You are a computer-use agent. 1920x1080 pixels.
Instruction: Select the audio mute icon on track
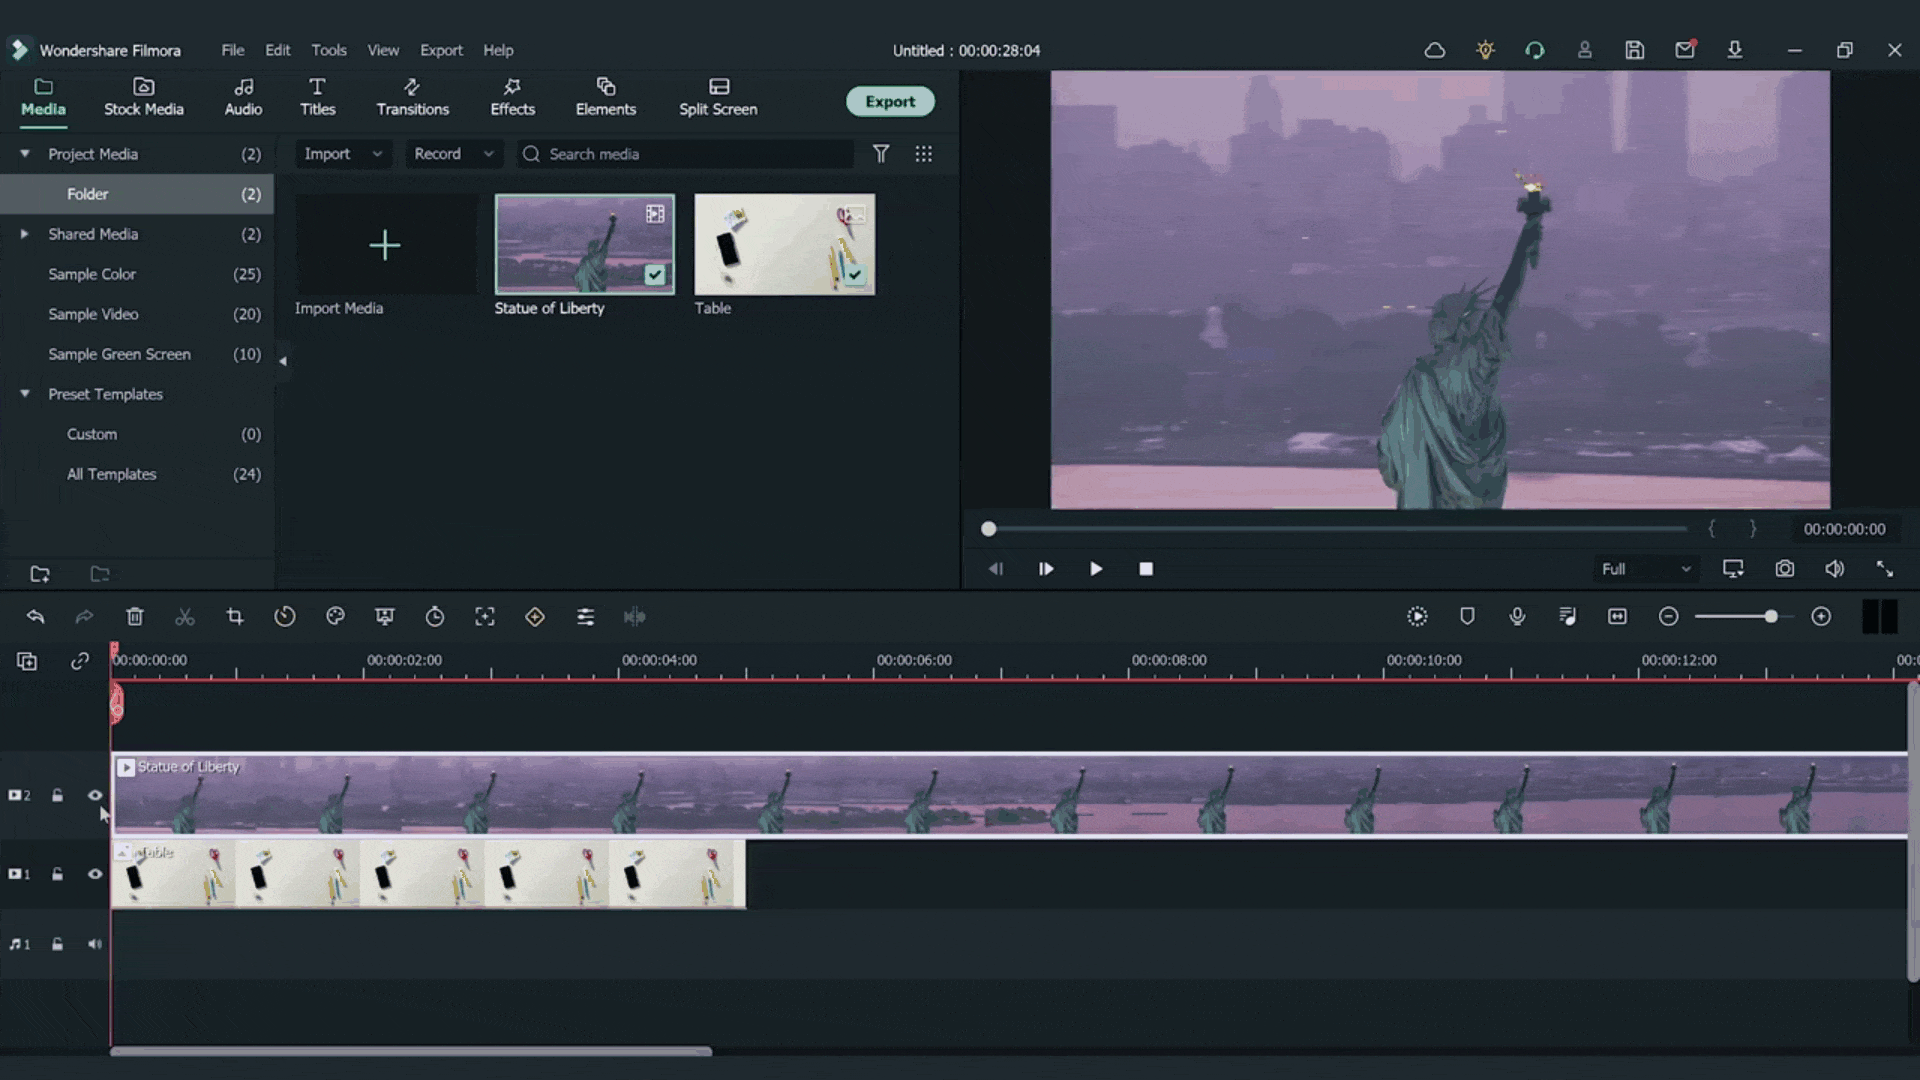click(95, 944)
